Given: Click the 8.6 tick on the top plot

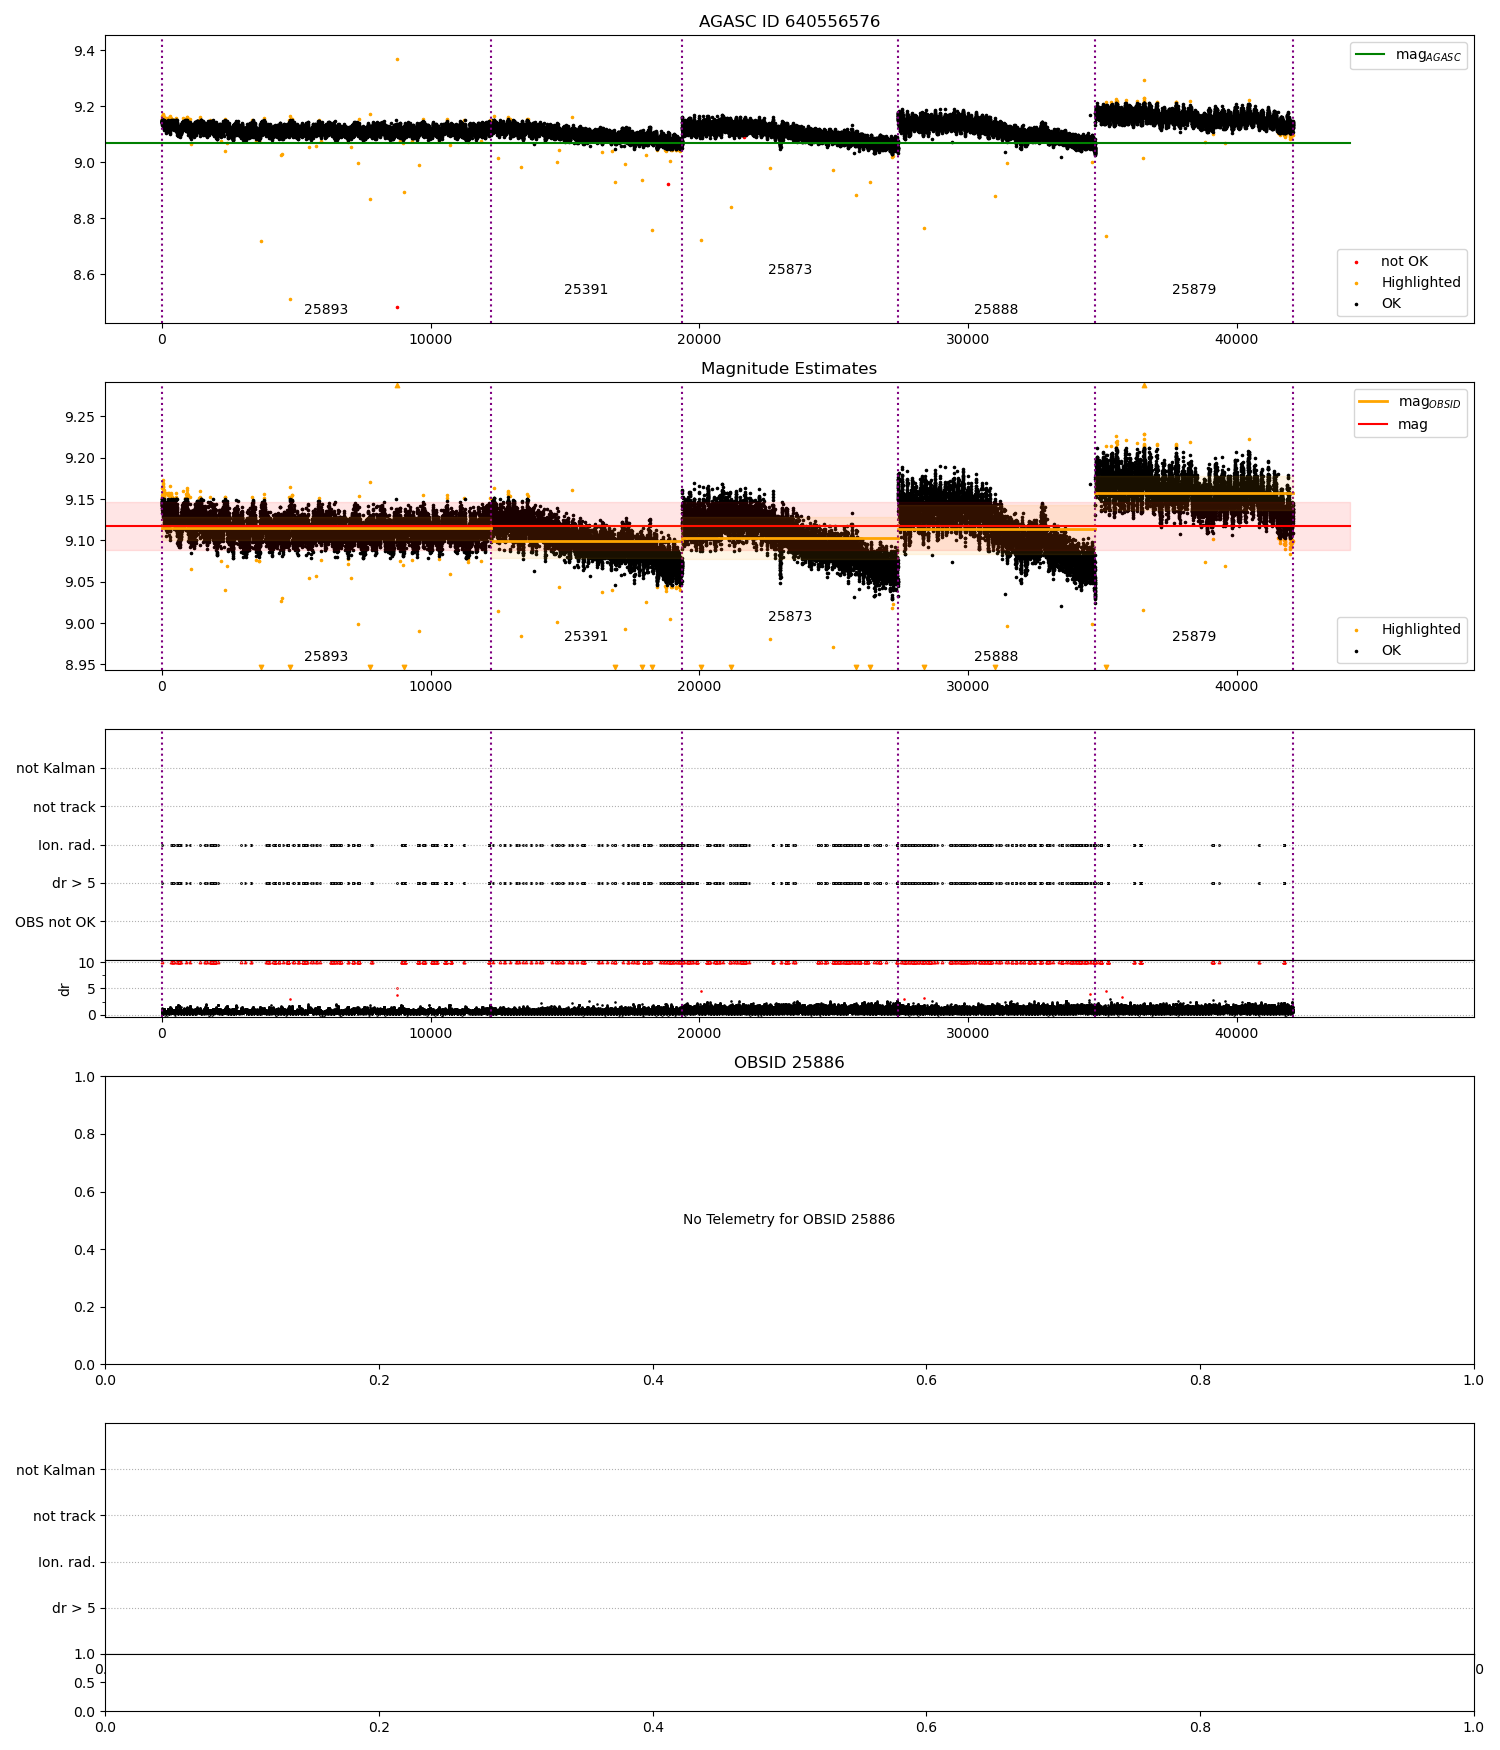Looking at the screenshot, I should coord(85,276).
